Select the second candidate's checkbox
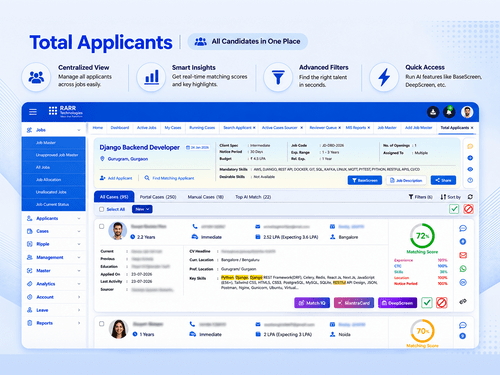The width and height of the screenshot is (500, 375). (102, 324)
